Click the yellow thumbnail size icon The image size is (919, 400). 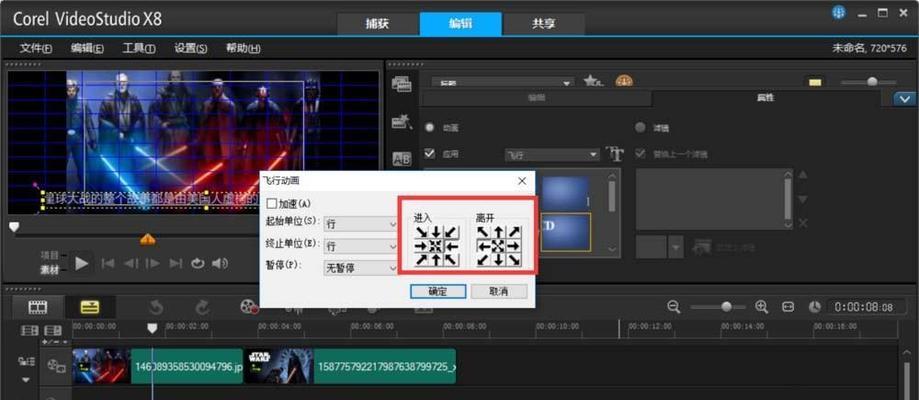[815, 82]
